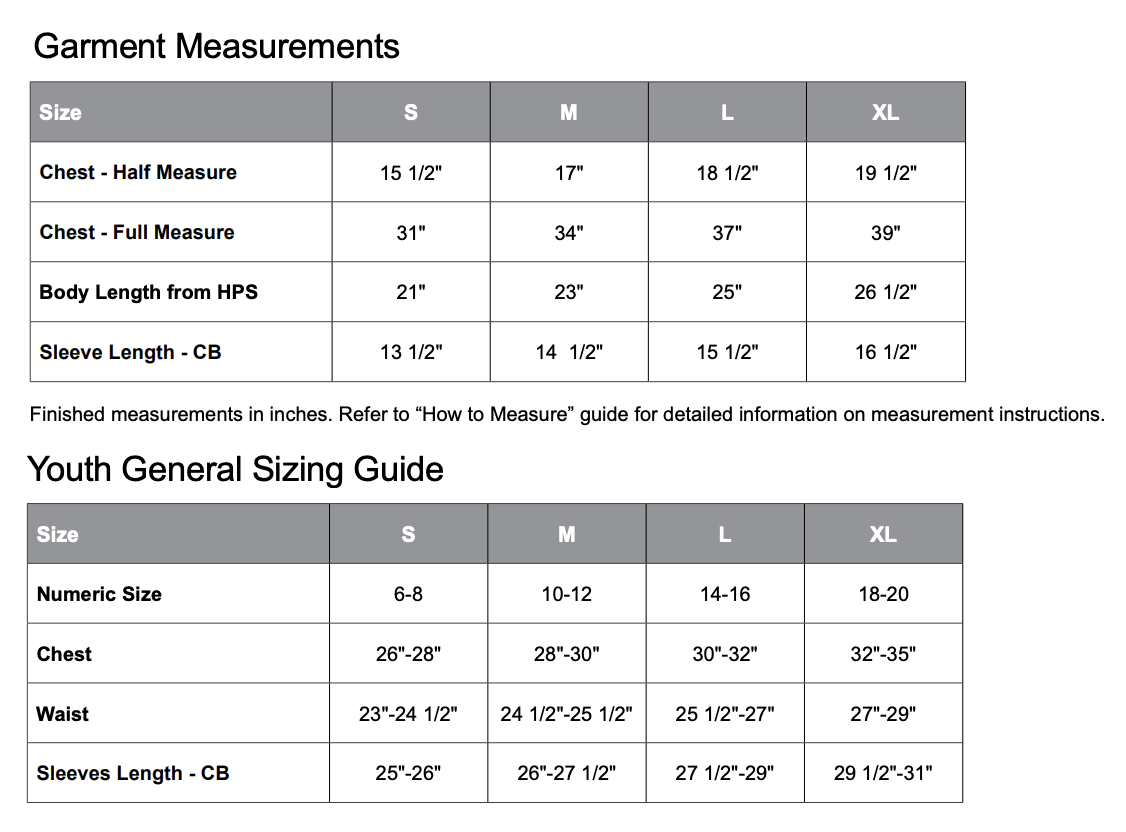Viewport: 1126px width, 832px height.
Task: Select the 10-12 numeric size cell
Action: 566,594
